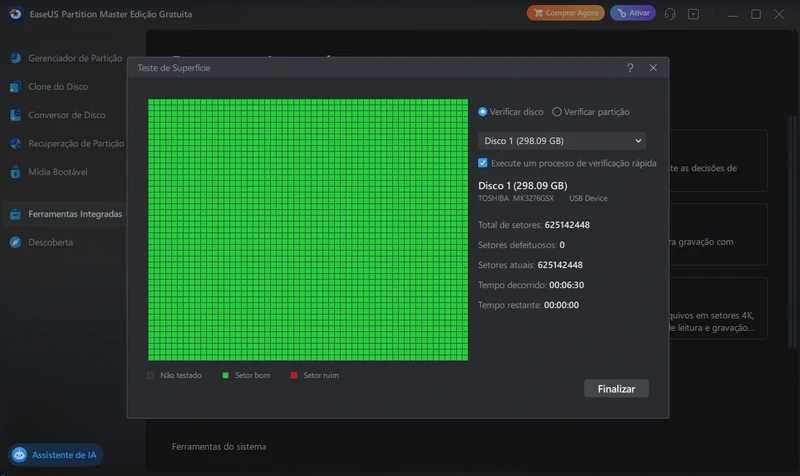Click the Tempo restante value 00:00:00
Image resolution: width=800 pixels, height=476 pixels.
coord(562,305)
